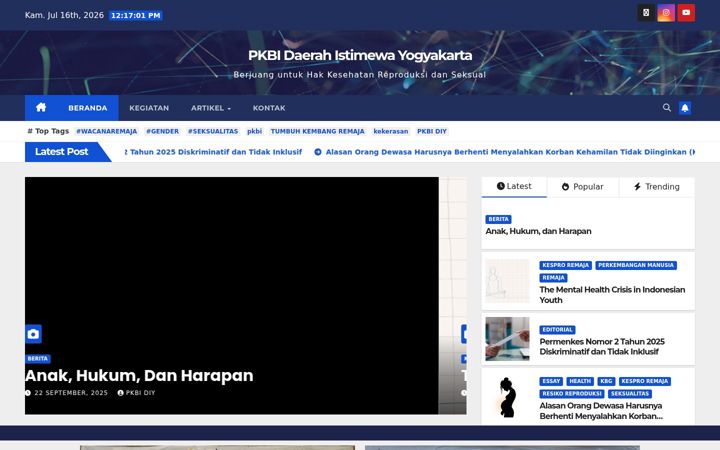Click the # Top Tags label
The image size is (720, 450).
pyautogui.click(x=48, y=131)
